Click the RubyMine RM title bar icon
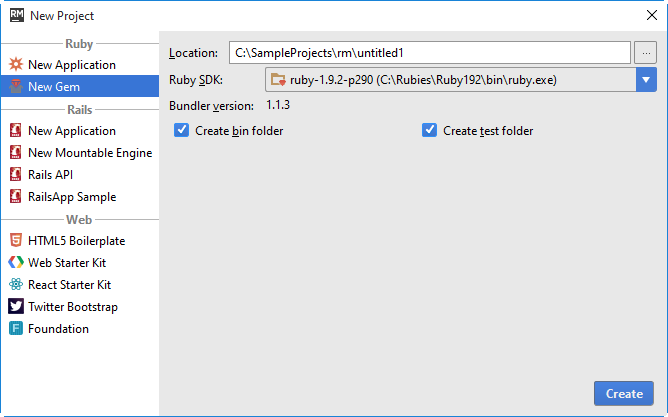Screen dimensions: 668x417 point(17,15)
